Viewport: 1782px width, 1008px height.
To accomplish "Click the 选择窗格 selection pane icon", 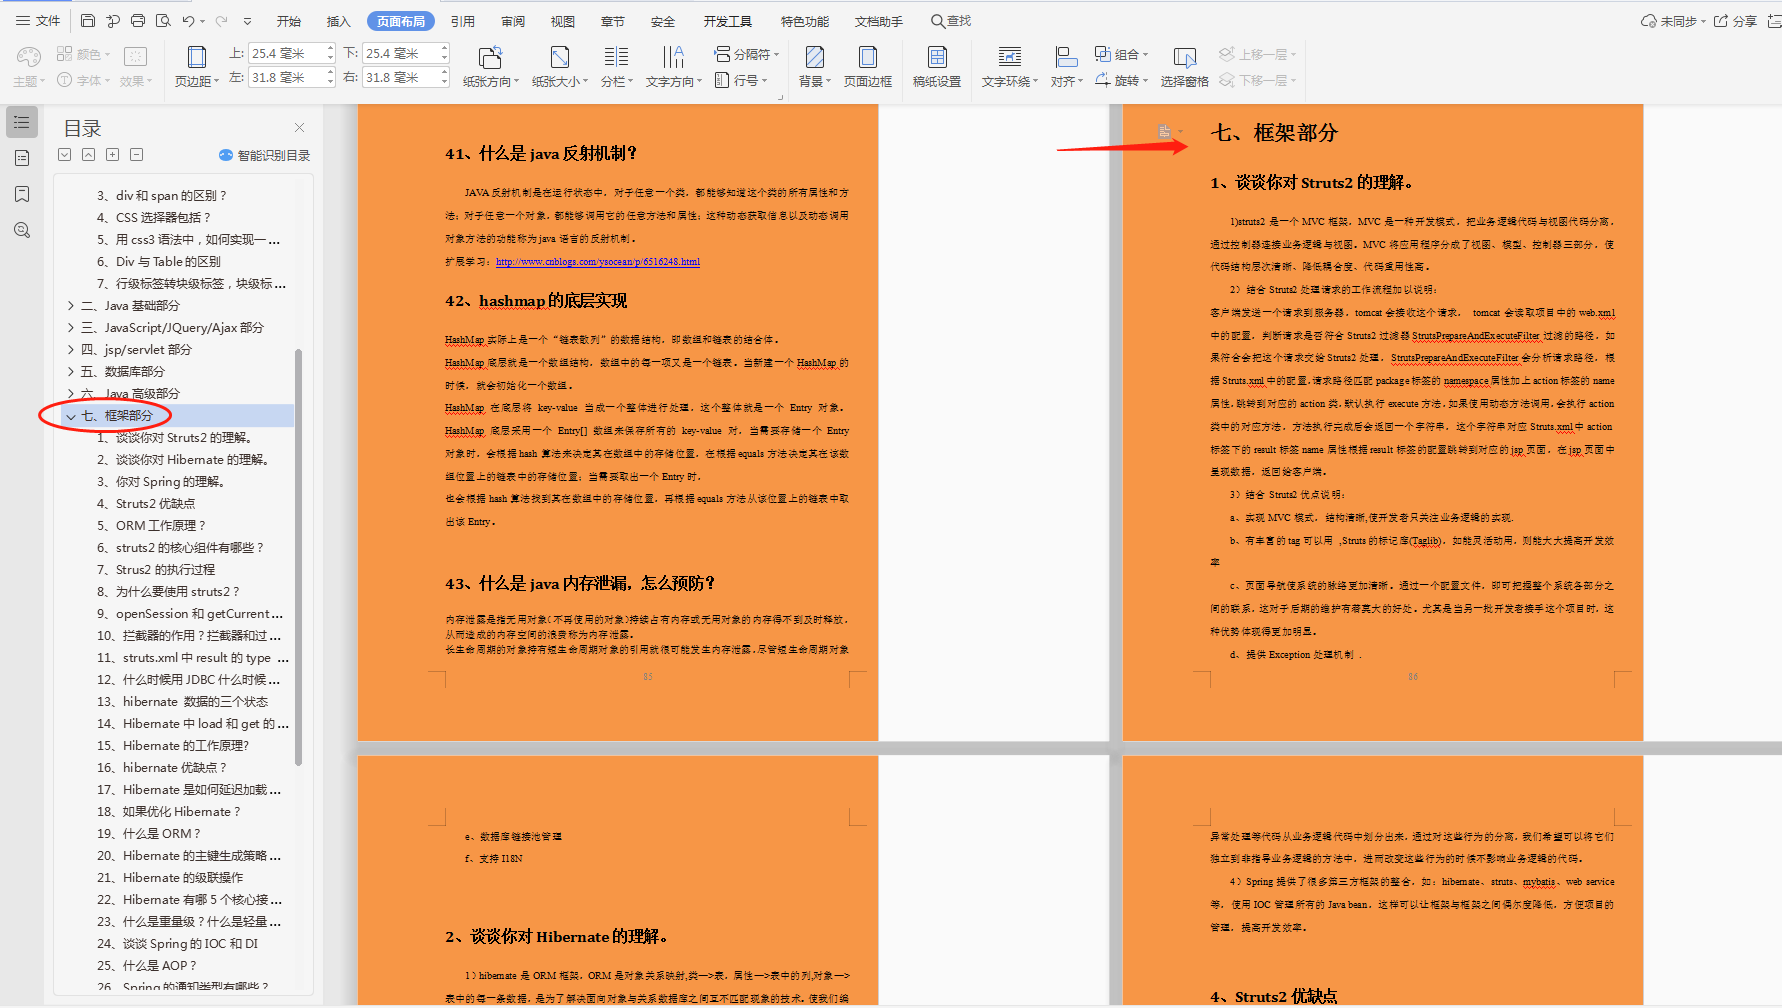I will pos(1185,67).
